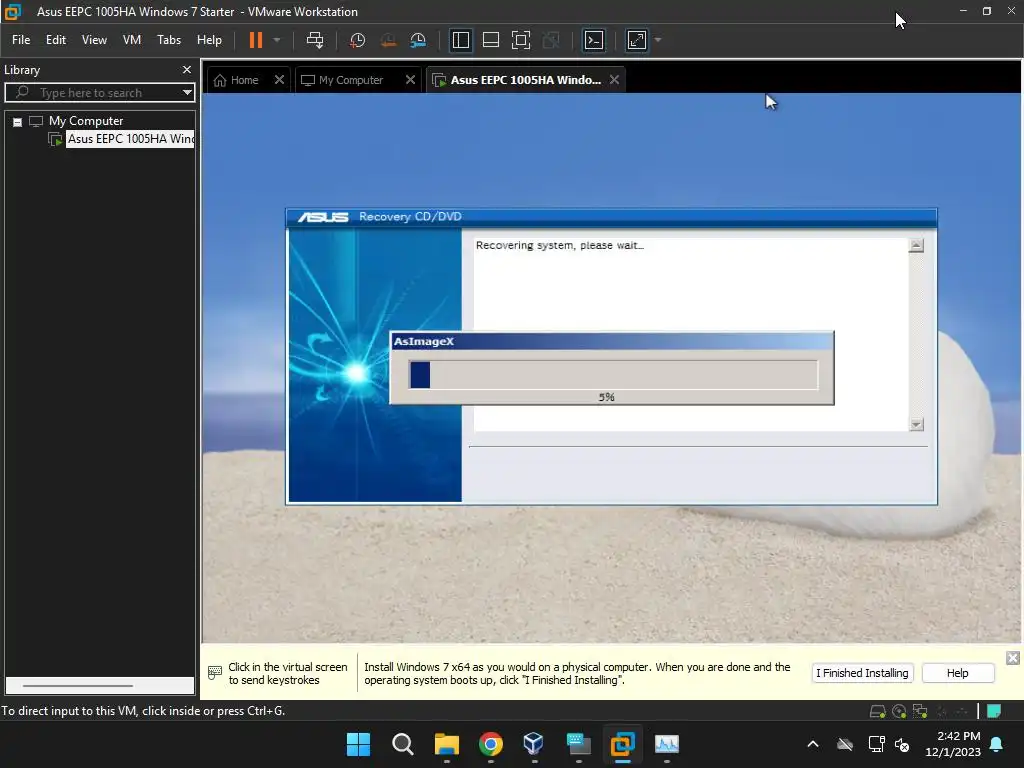Switch to the My Computer tab
The image size is (1024, 768).
point(342,80)
